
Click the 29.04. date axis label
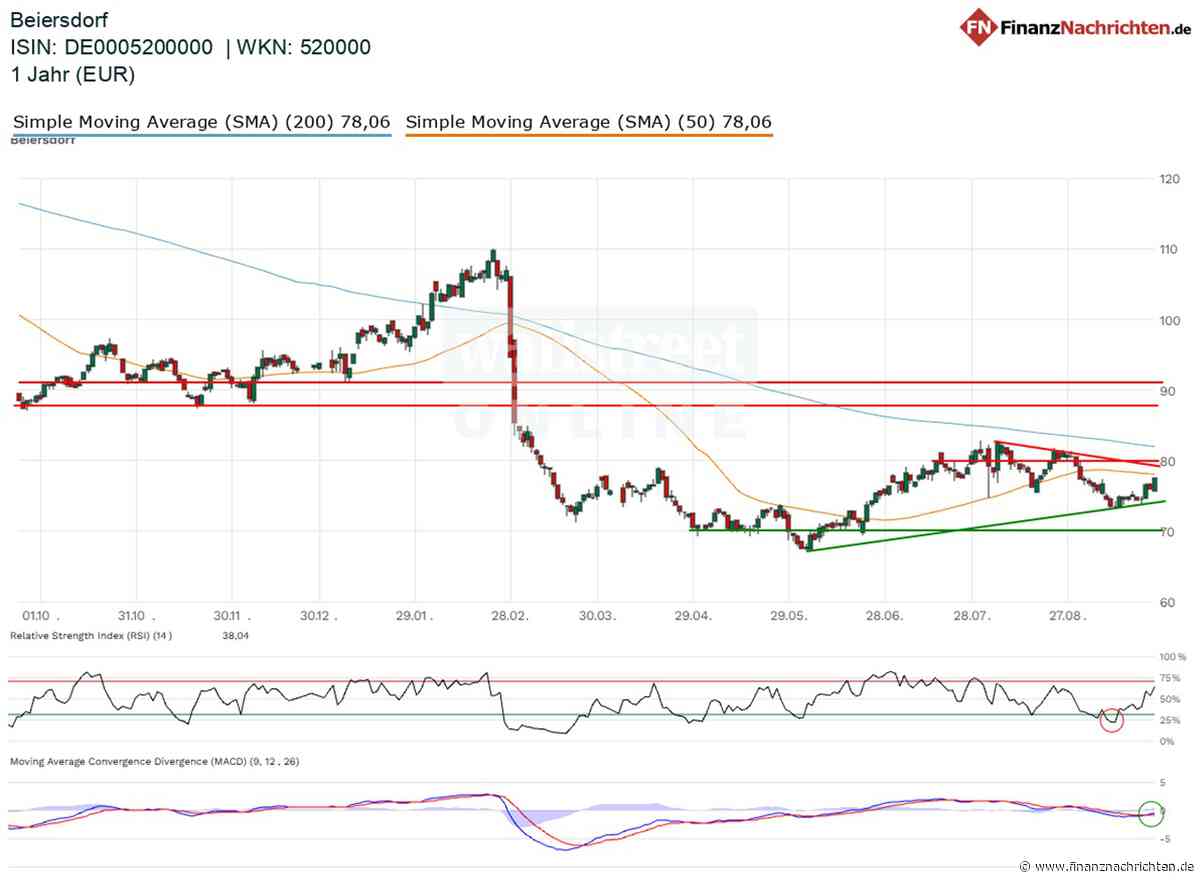point(692,614)
